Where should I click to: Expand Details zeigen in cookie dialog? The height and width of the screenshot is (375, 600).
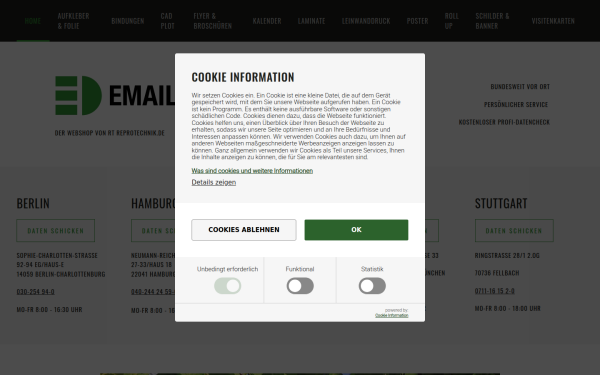tap(214, 182)
